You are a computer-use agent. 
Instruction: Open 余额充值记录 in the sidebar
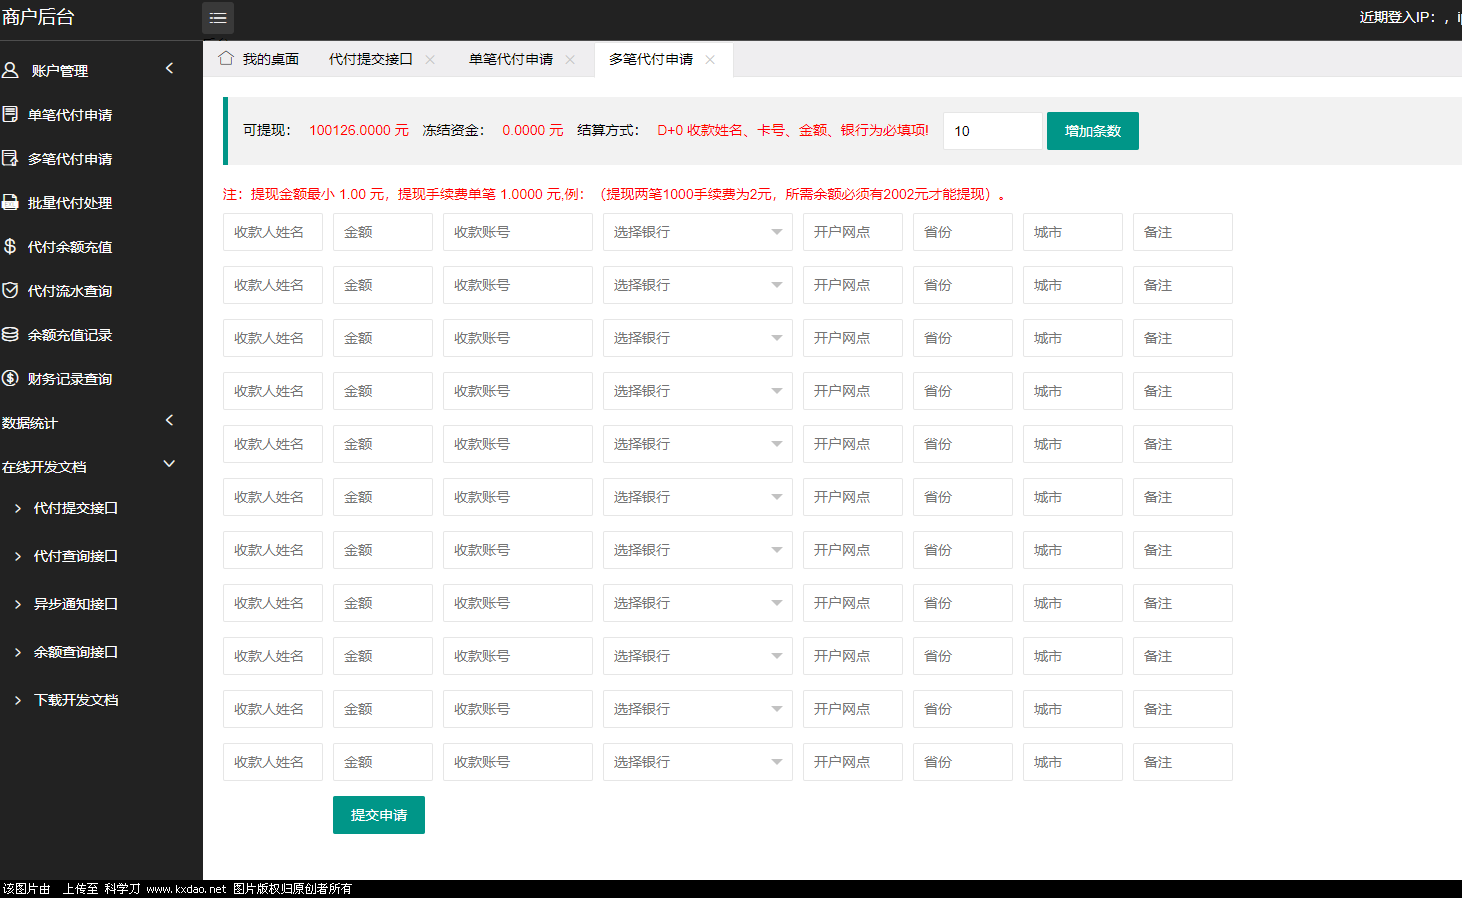[x=70, y=335]
